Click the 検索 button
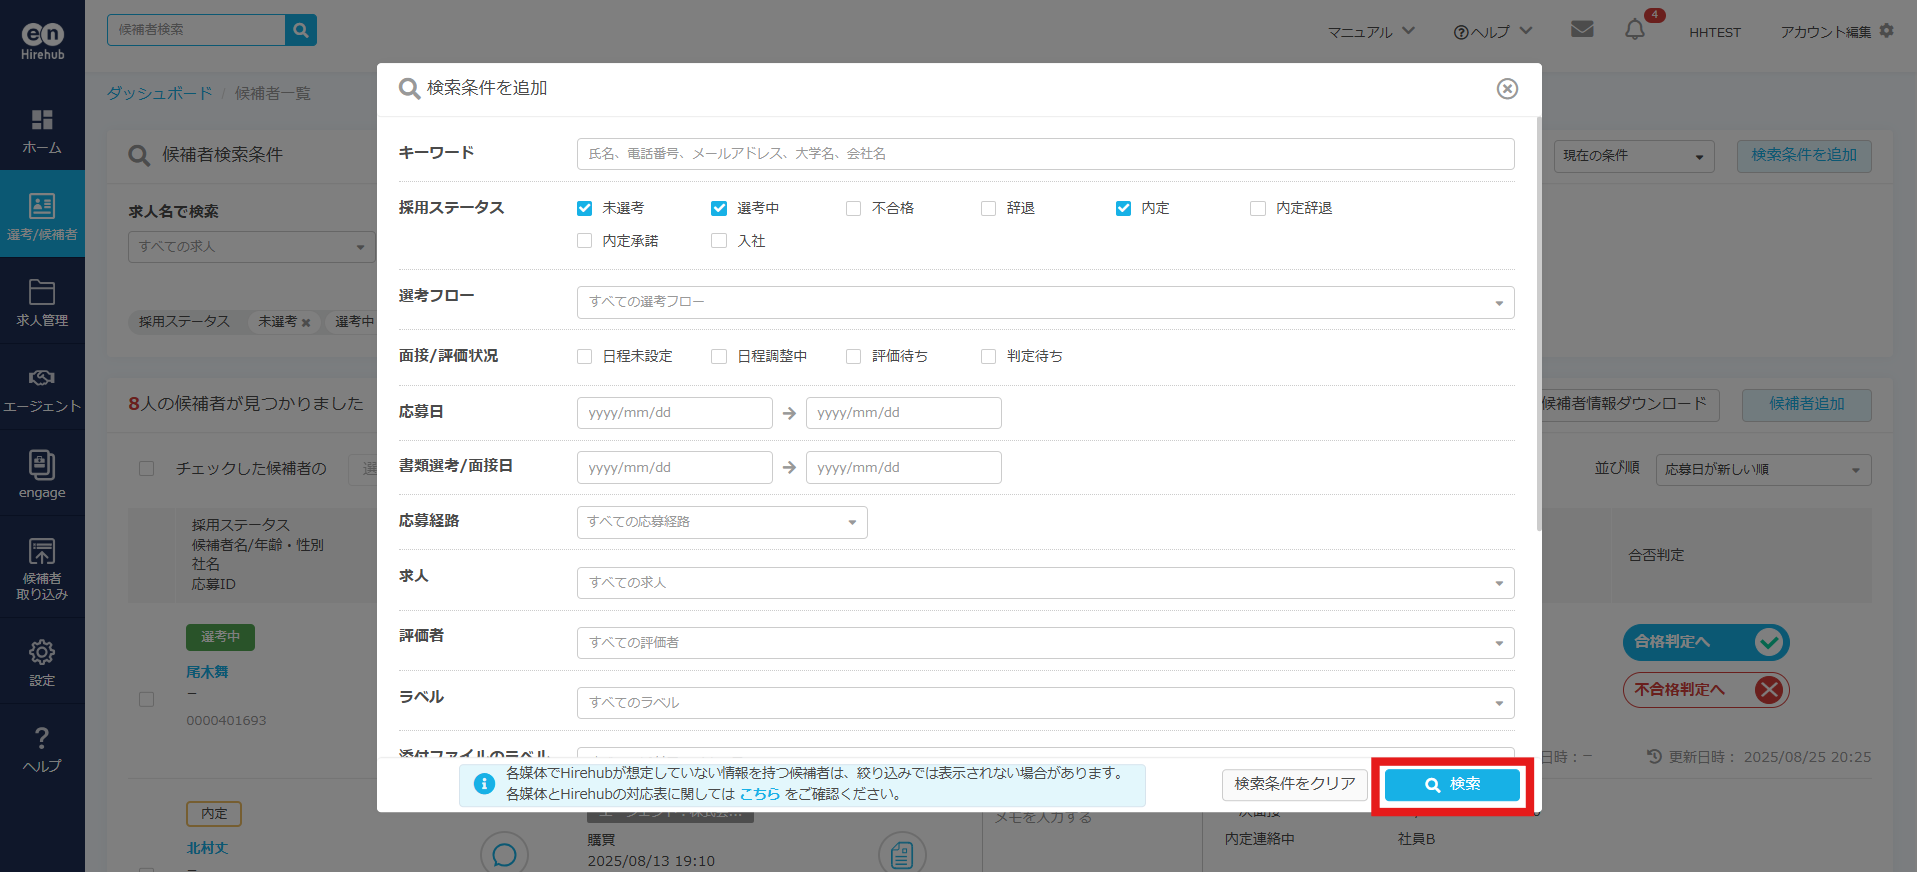1917x872 pixels. pyautogui.click(x=1452, y=785)
